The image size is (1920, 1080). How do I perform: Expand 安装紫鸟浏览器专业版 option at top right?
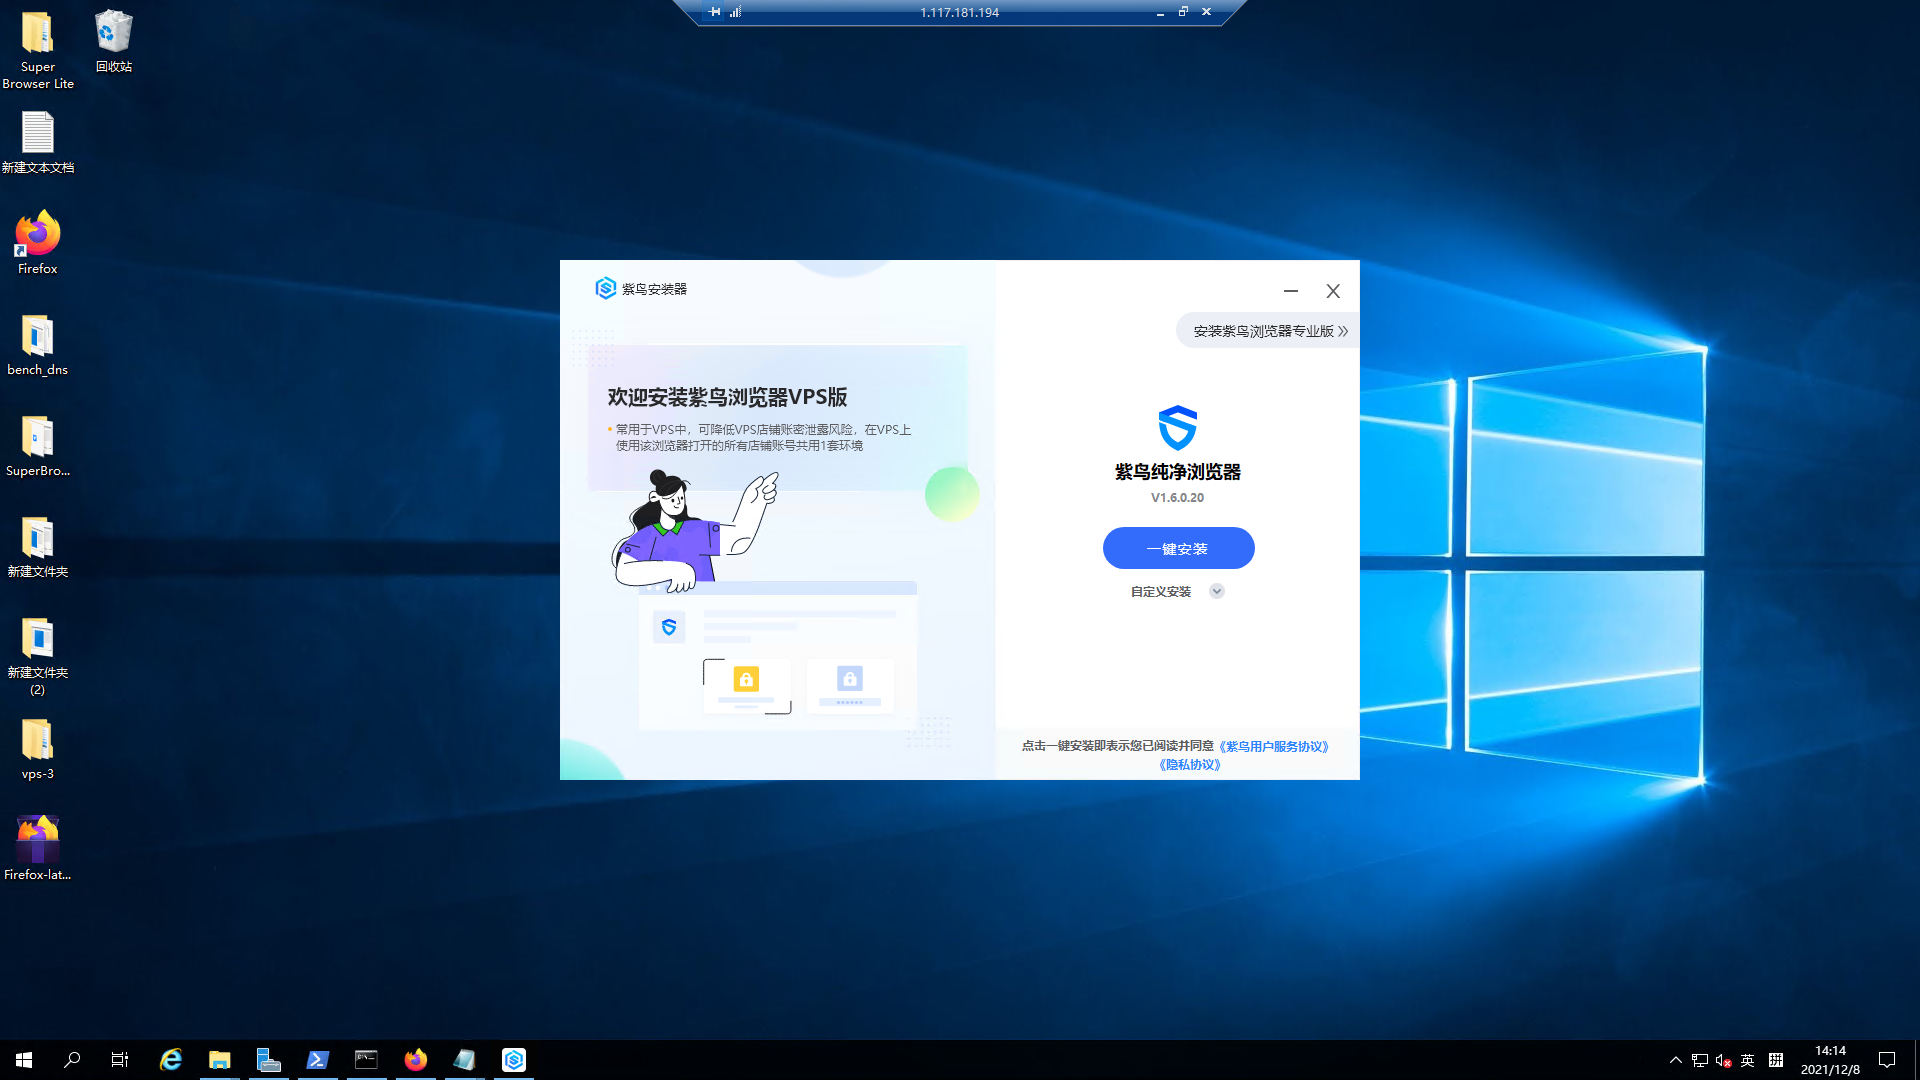pos(1266,330)
